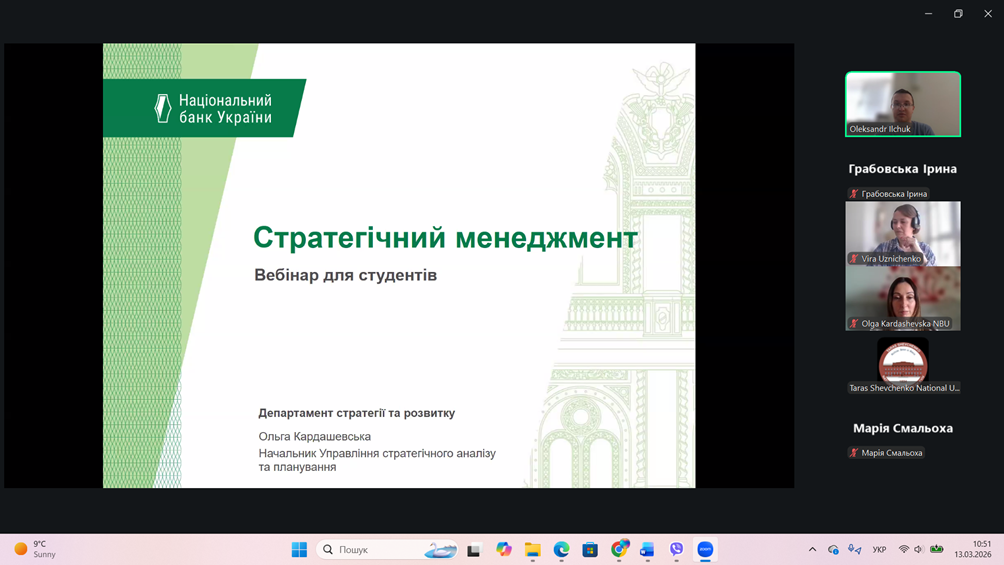Open File Explorer from the taskbar
Image resolution: width=1004 pixels, height=565 pixels.
[x=532, y=549]
